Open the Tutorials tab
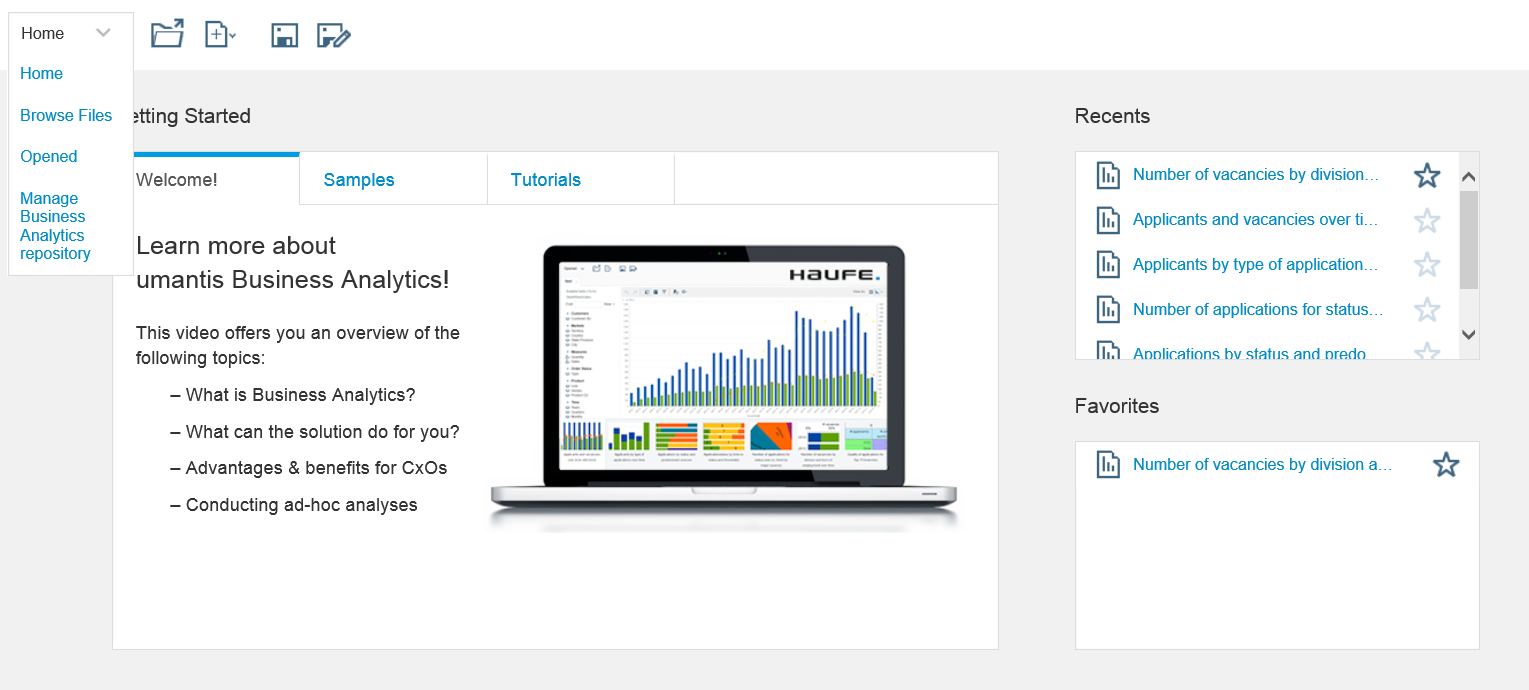 (x=545, y=180)
